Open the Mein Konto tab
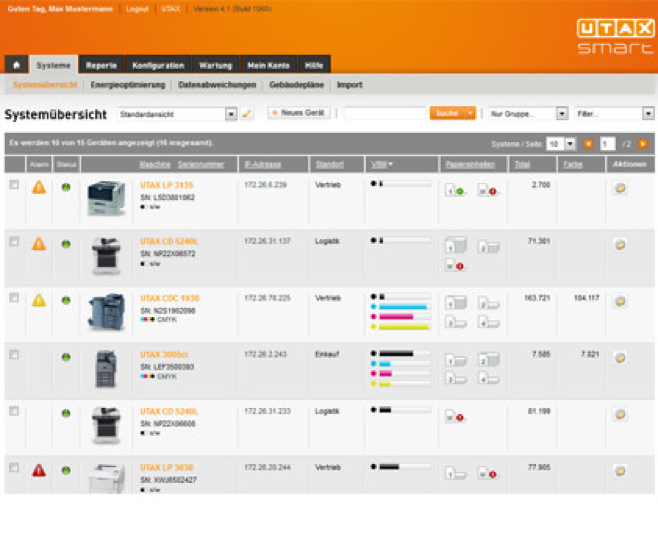The width and height of the screenshot is (658, 550). point(268,65)
